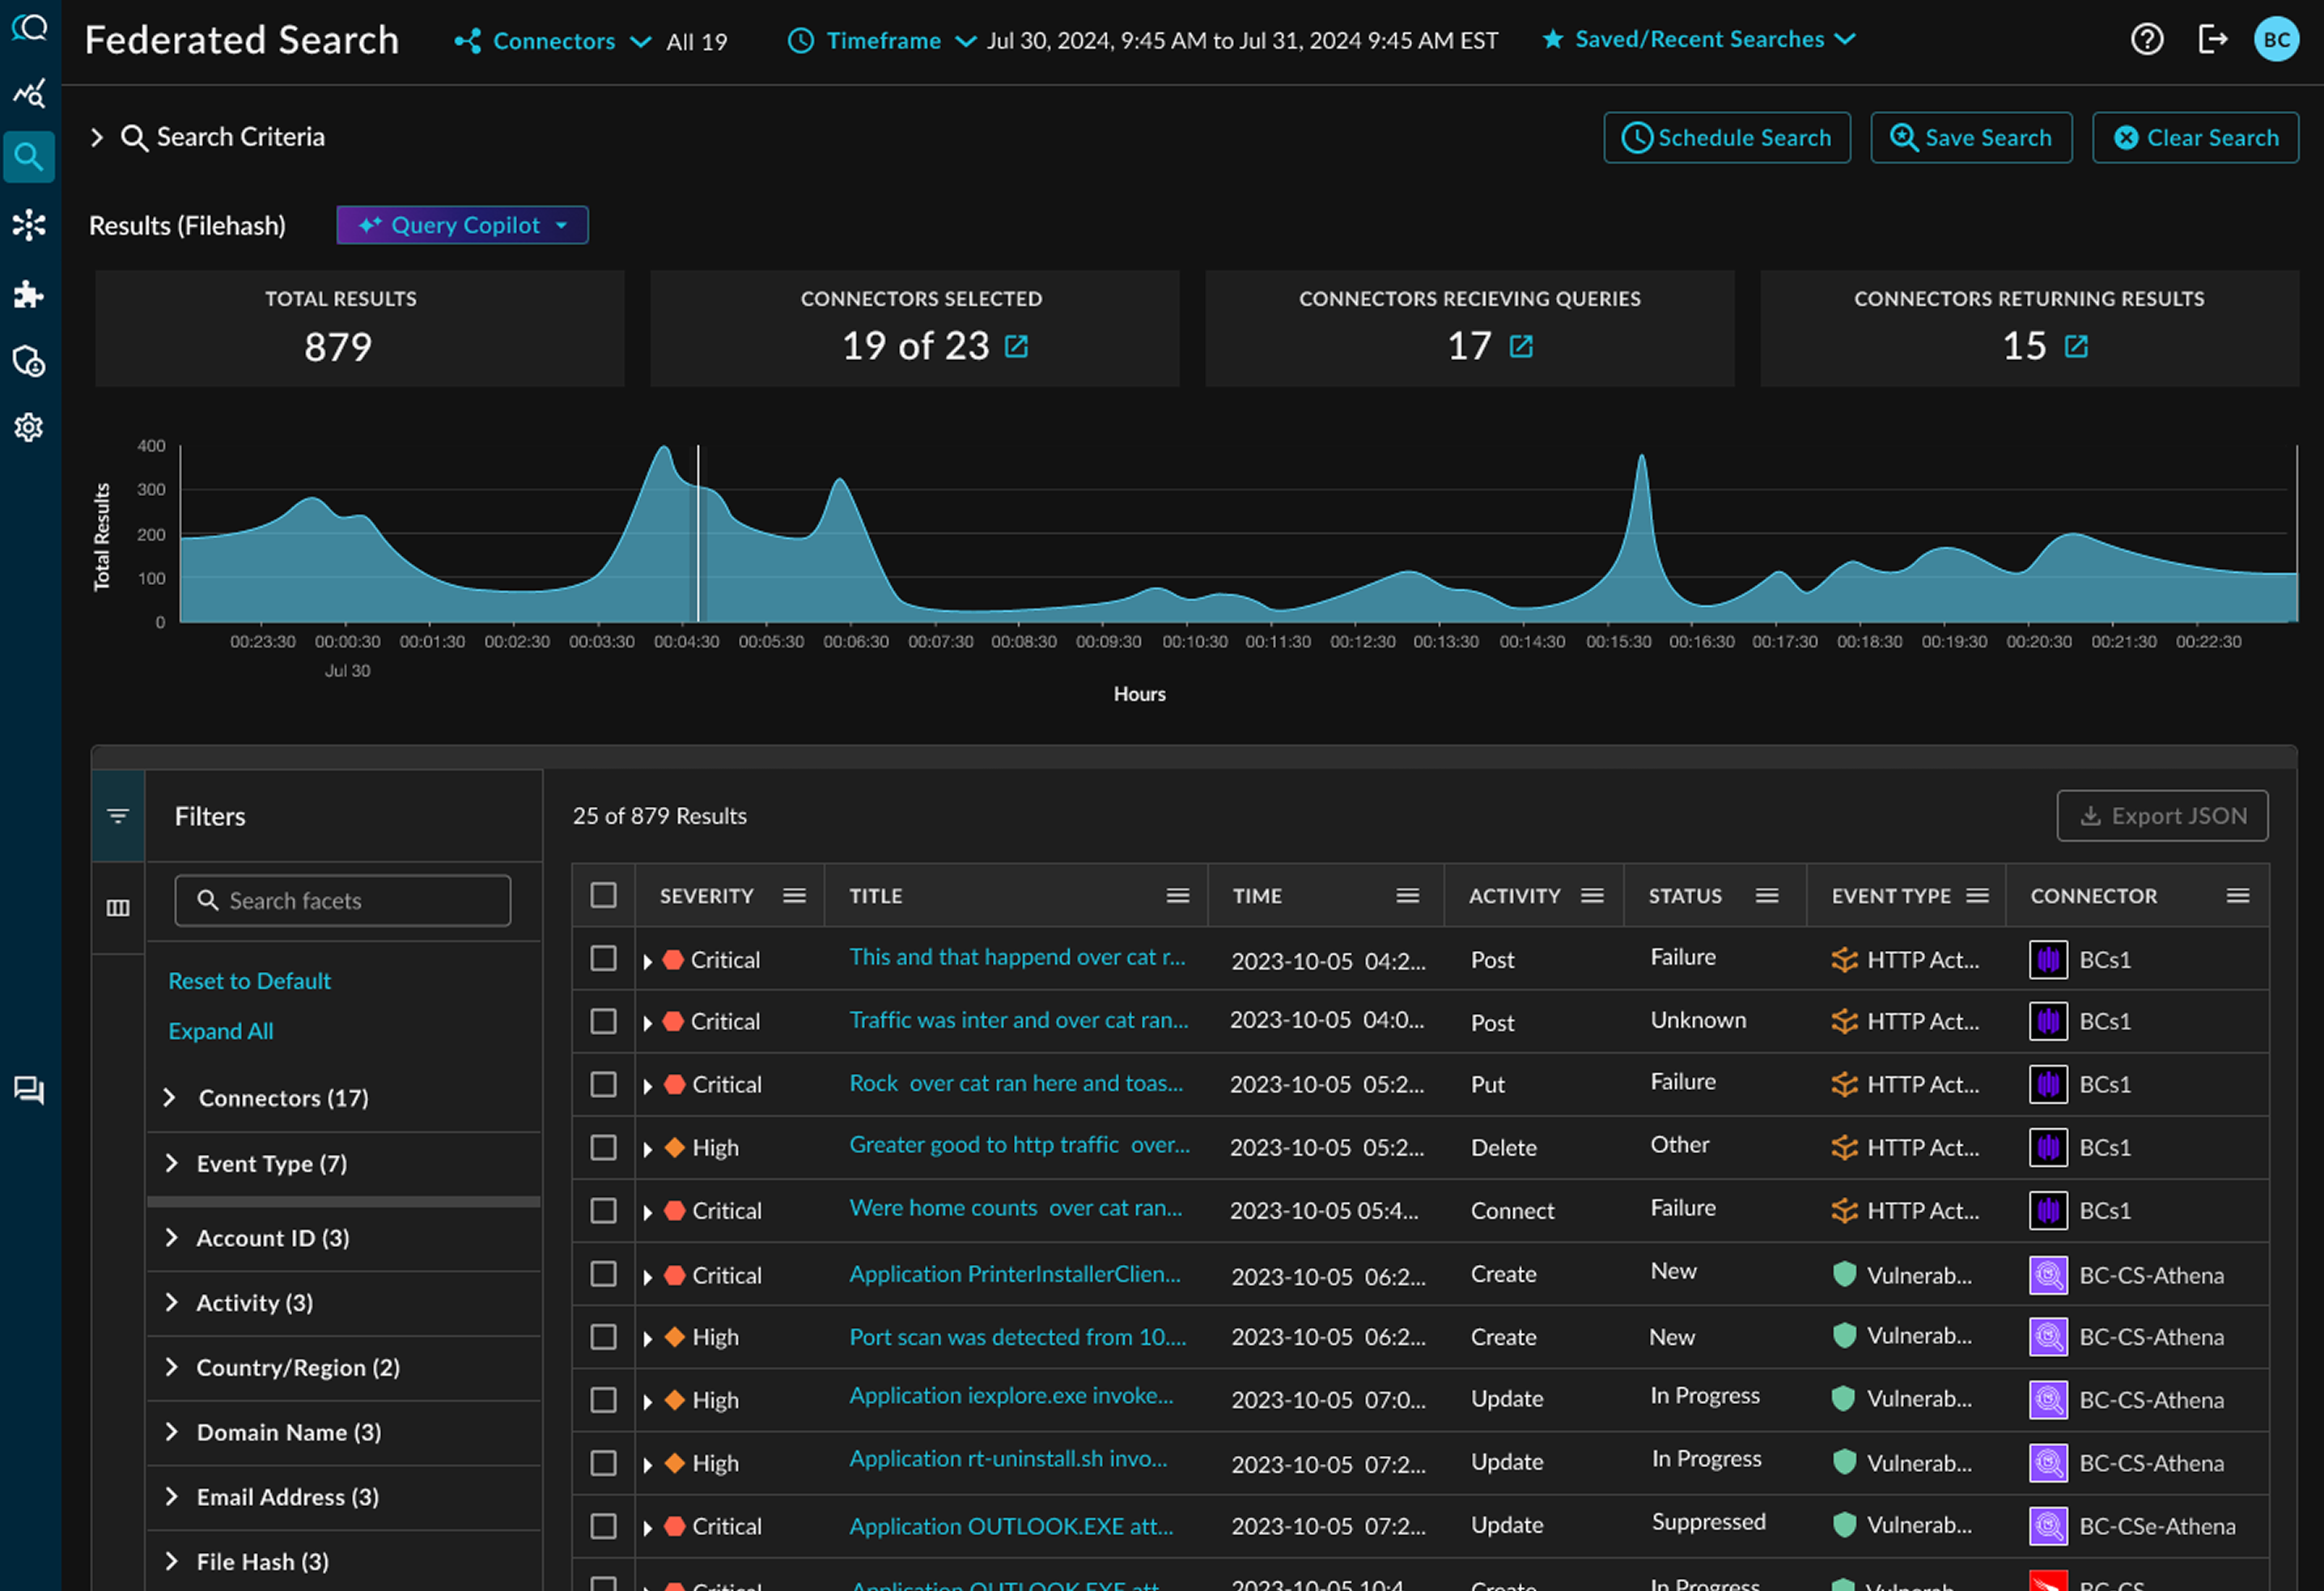This screenshot has width=2324, height=1591.
Task: Expand the Country/Region (2) filter
Action: click(x=170, y=1367)
